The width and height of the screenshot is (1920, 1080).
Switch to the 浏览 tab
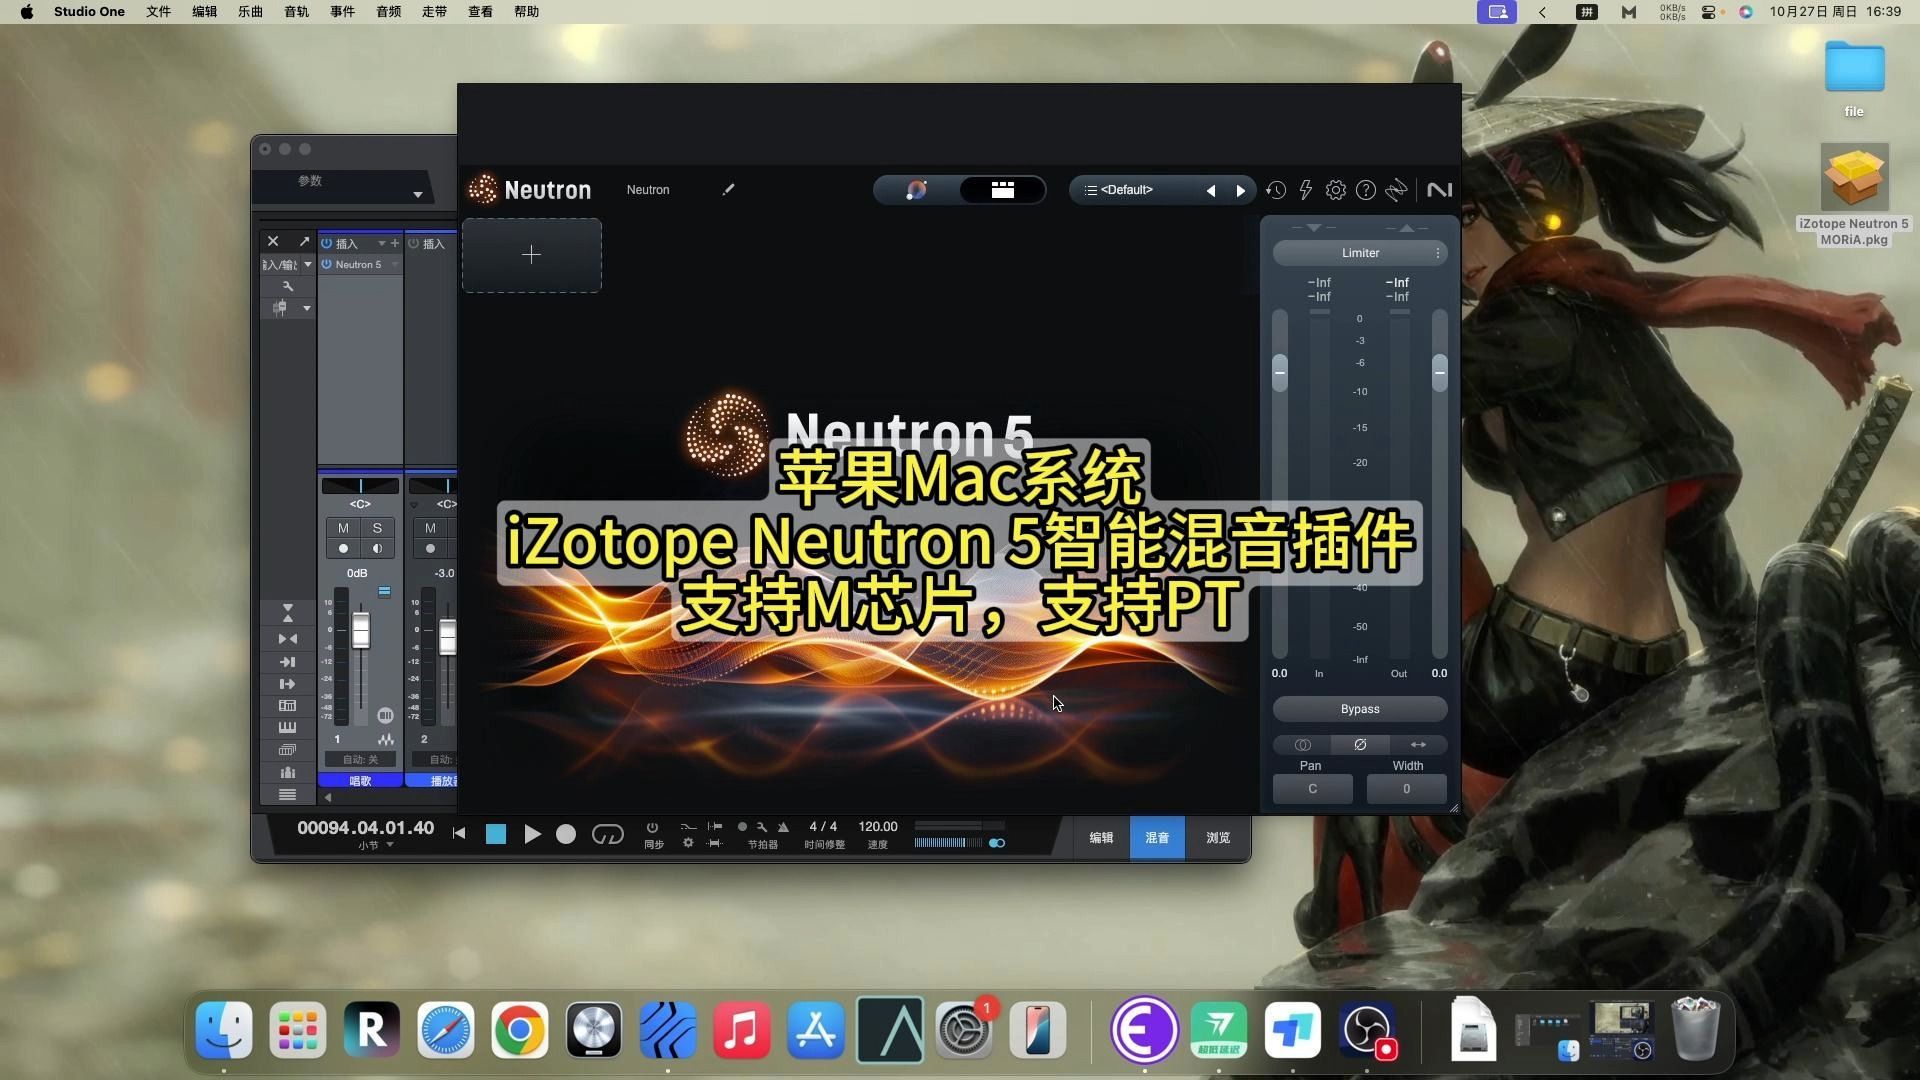(x=1218, y=838)
